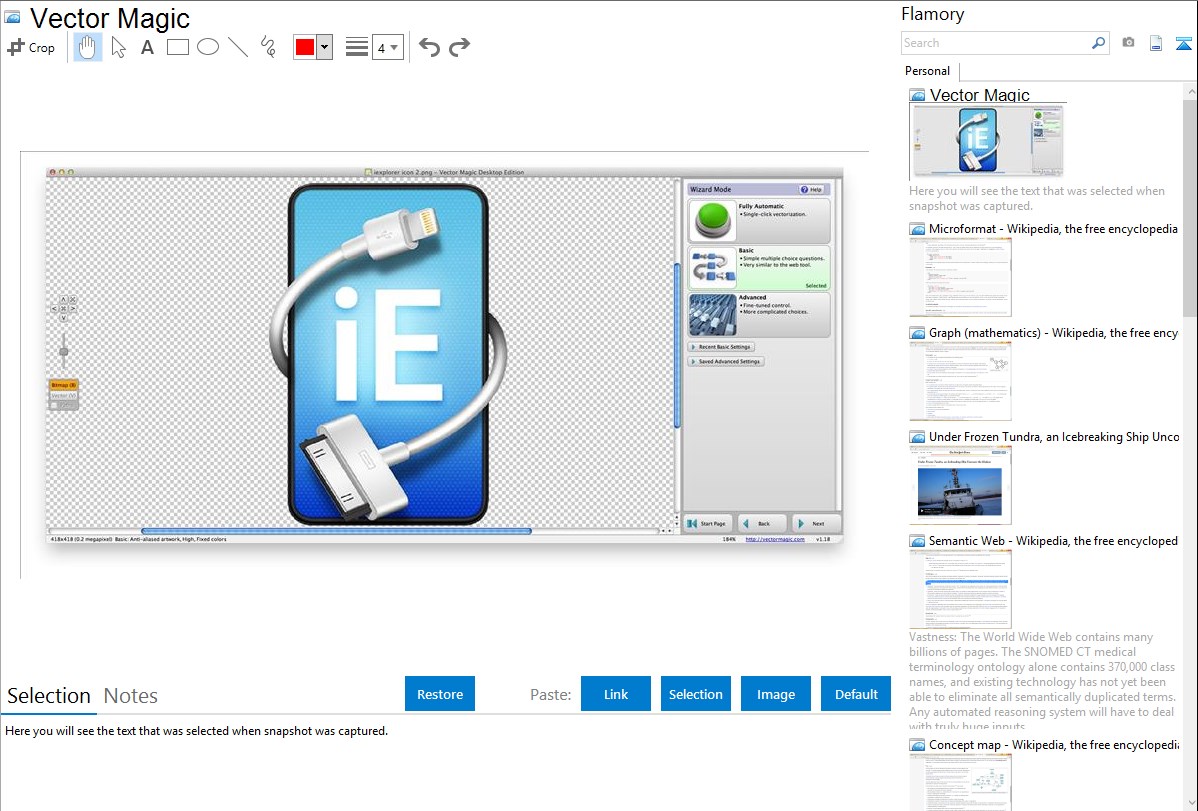The height and width of the screenshot is (811, 1198).
Task: Click the Semantic Web - Wikipedia title
Action: point(1053,540)
